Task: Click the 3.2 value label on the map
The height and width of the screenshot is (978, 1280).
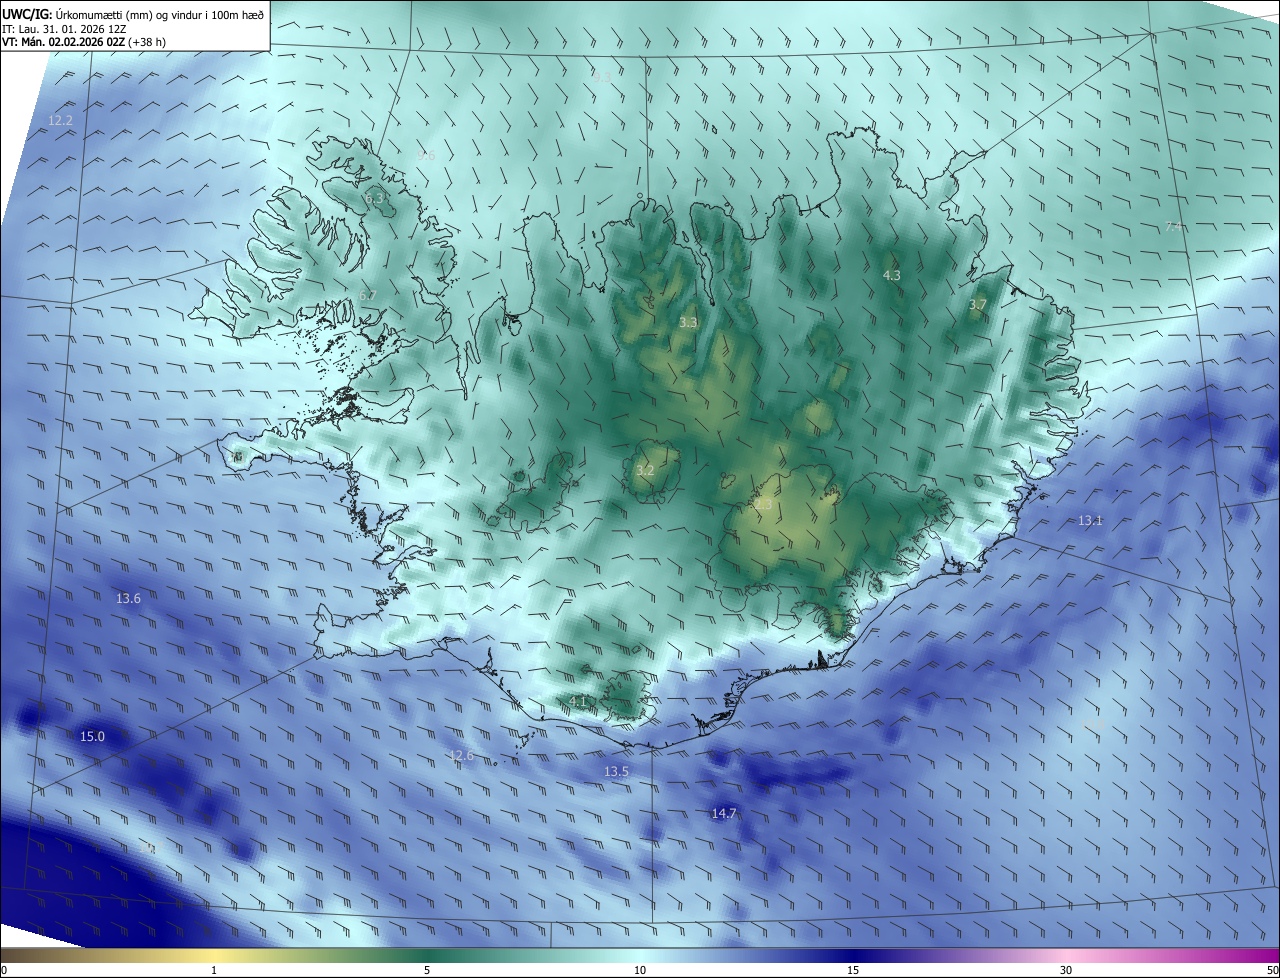Action: [645, 470]
